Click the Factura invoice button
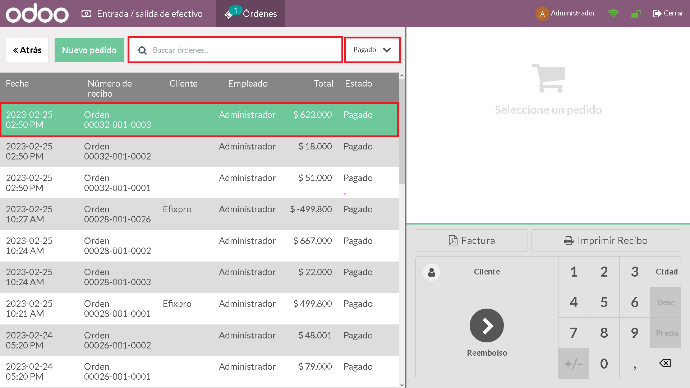This screenshot has height=388, width=690. 472,241
